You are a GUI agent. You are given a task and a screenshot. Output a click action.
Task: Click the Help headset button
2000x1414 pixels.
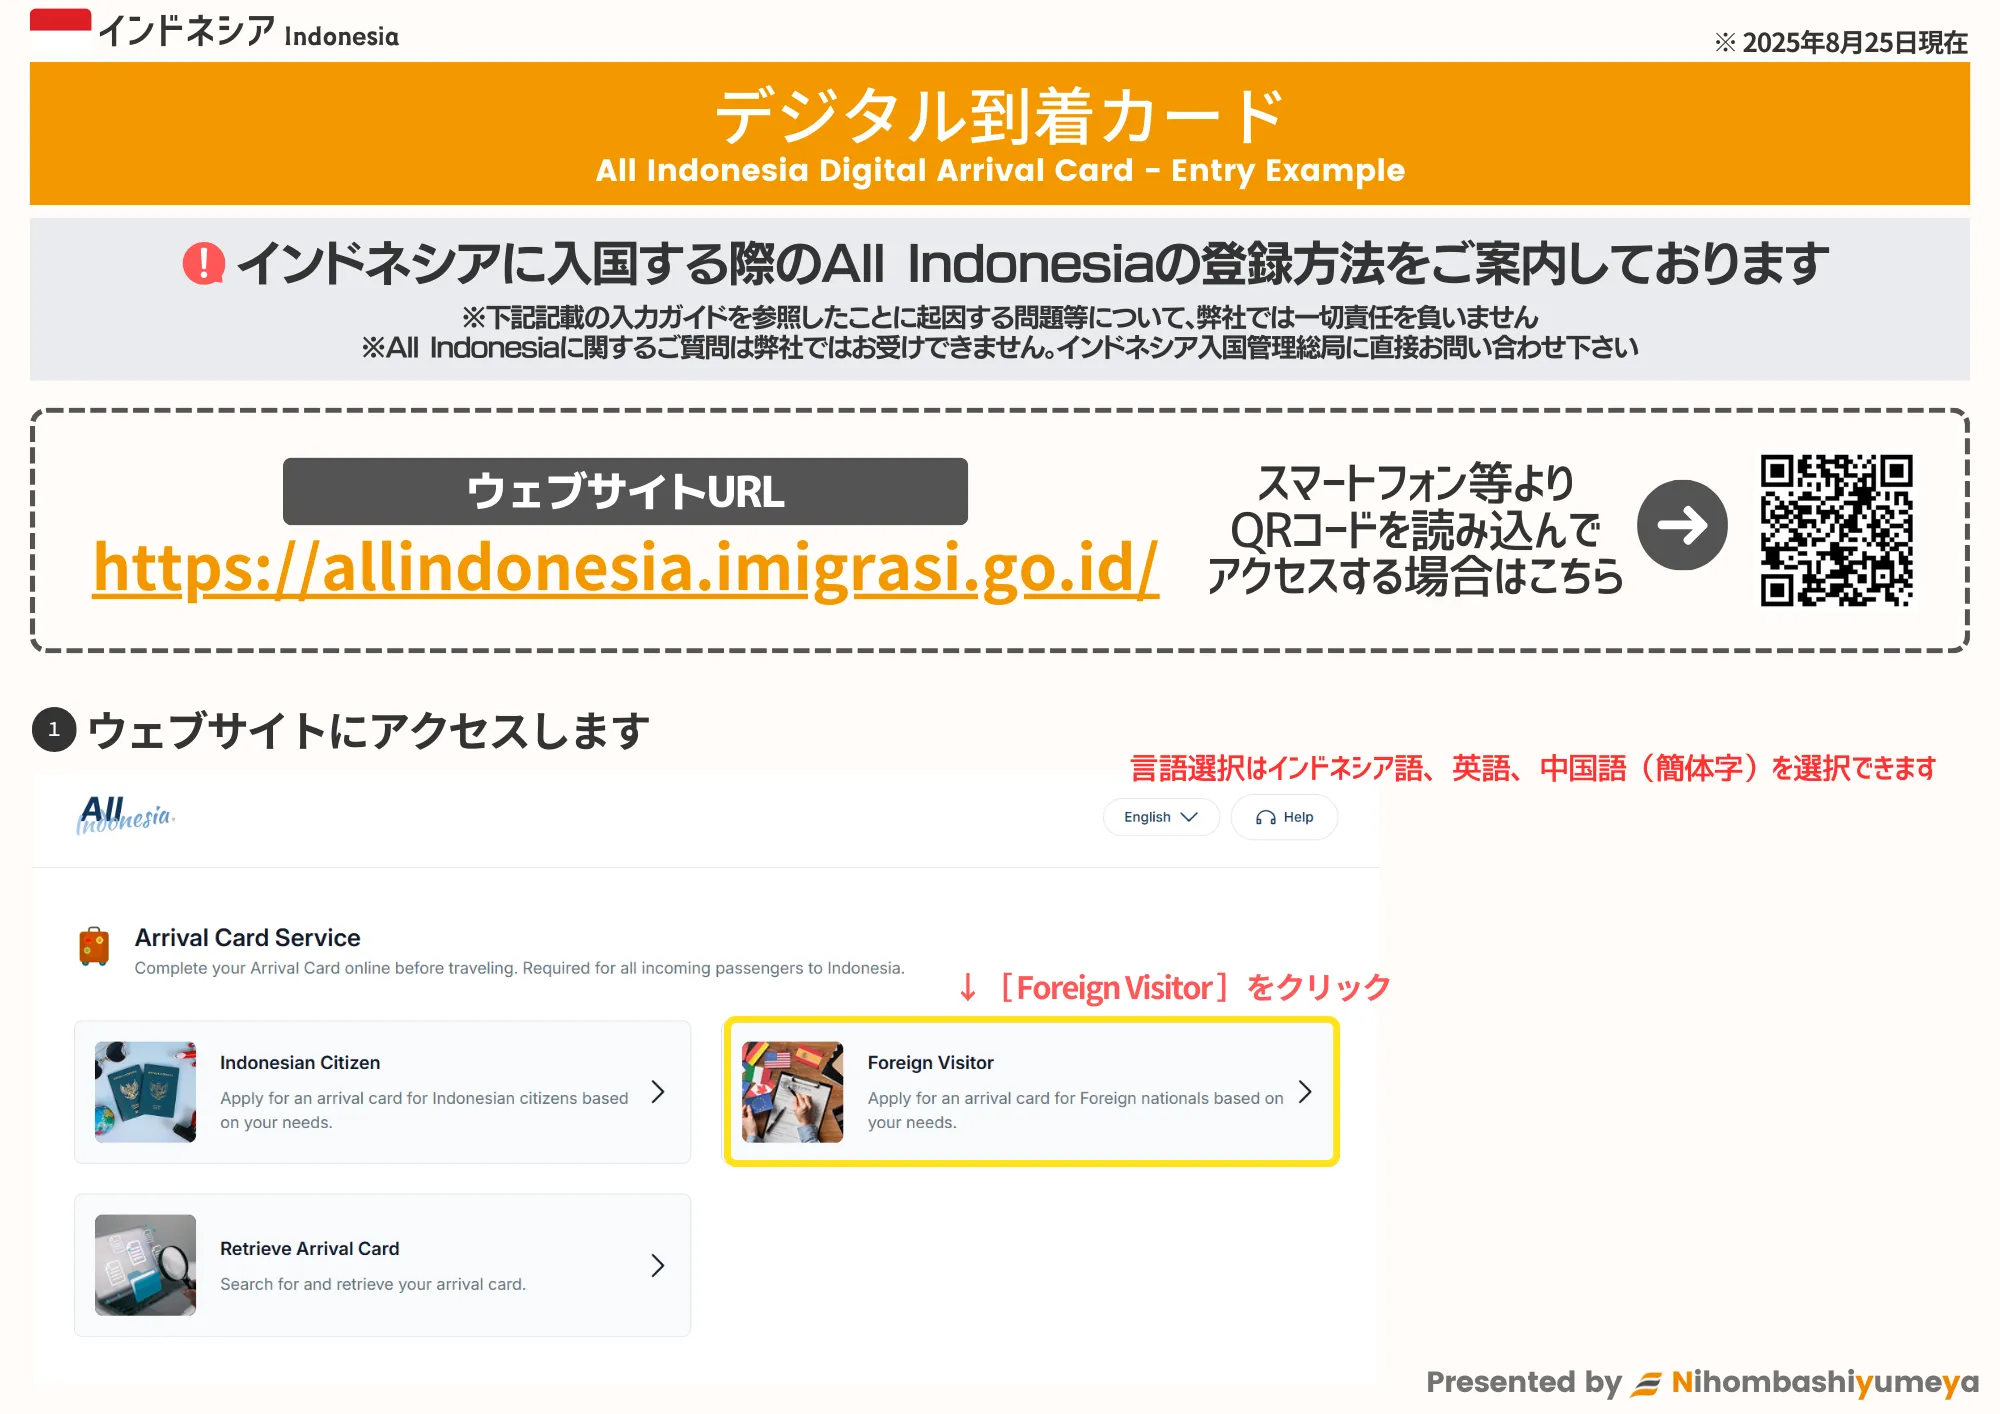tap(1284, 817)
